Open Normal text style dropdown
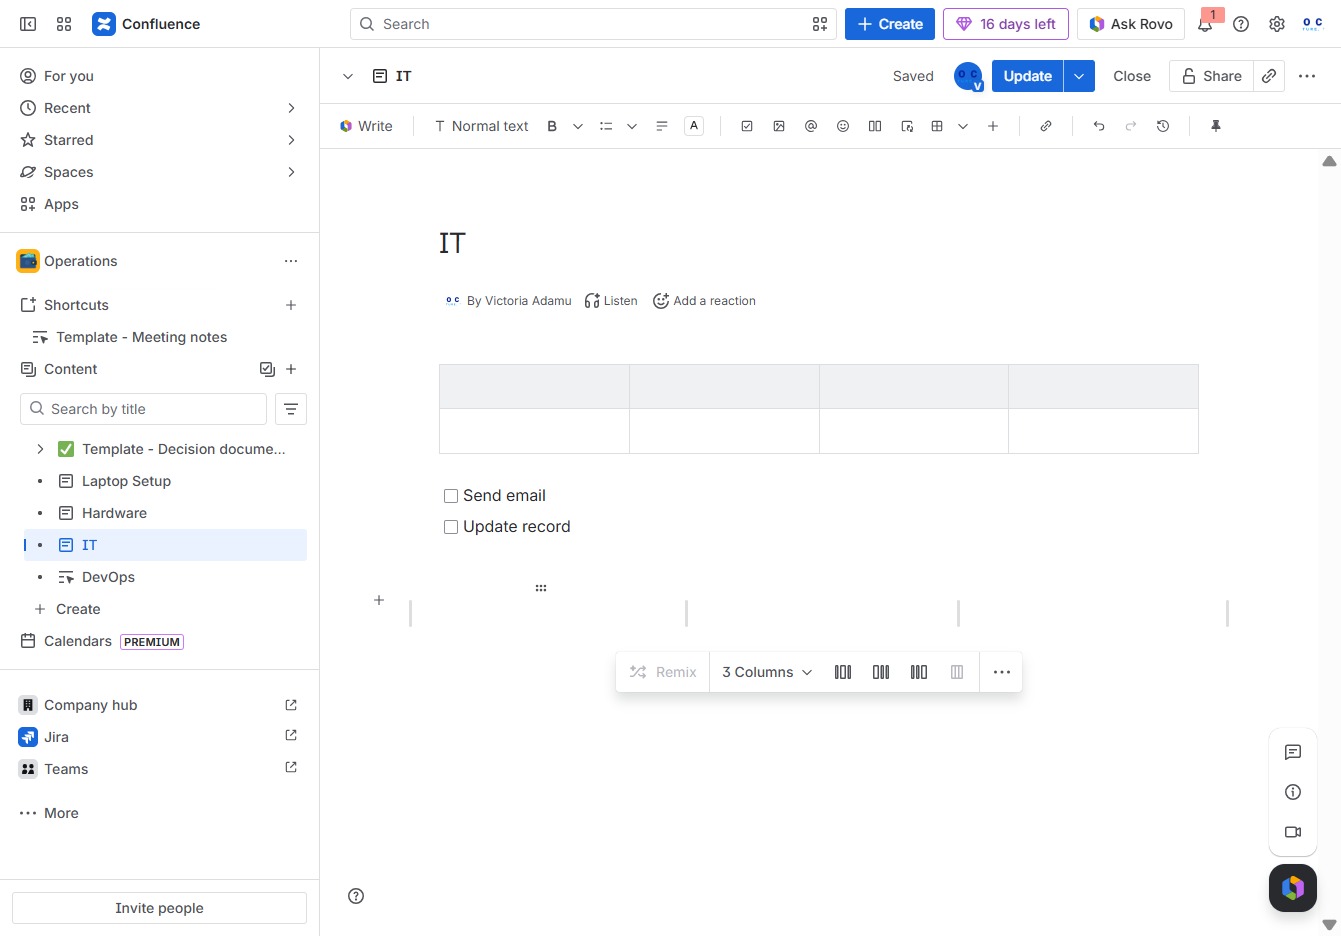The height and width of the screenshot is (936, 1341). pos(482,126)
